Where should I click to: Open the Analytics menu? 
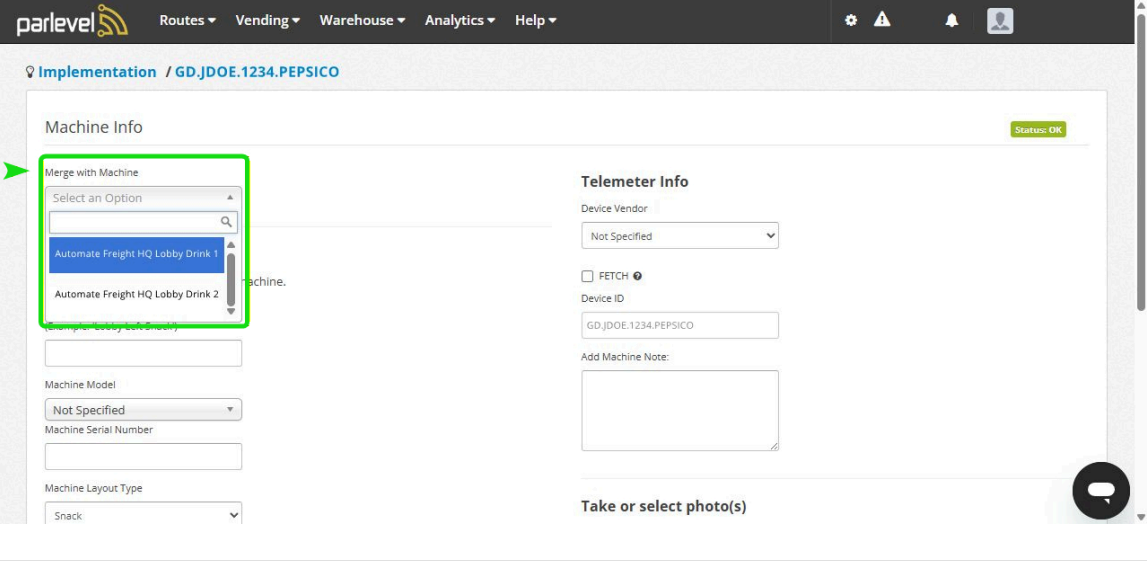click(460, 20)
